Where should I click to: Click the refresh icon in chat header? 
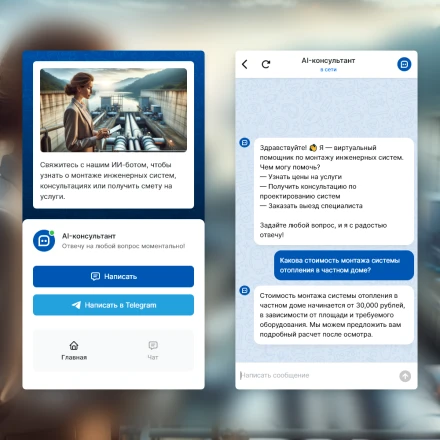pyautogui.click(x=266, y=64)
